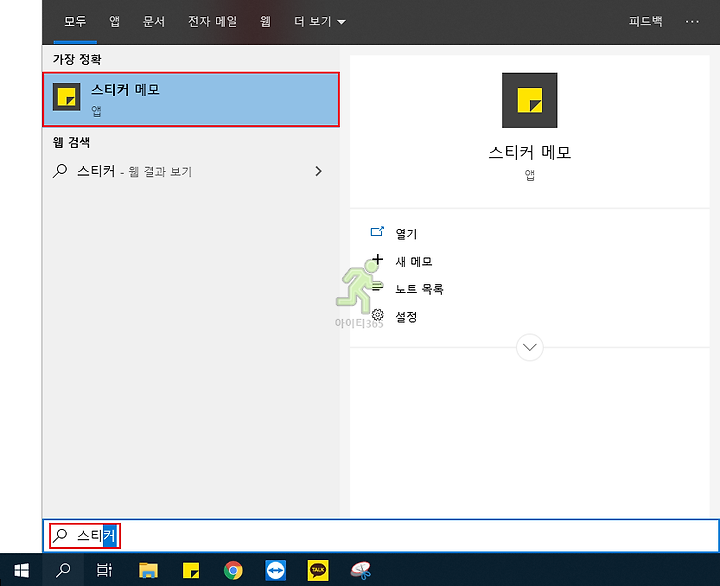Click 열기 to open the app

[406, 234]
